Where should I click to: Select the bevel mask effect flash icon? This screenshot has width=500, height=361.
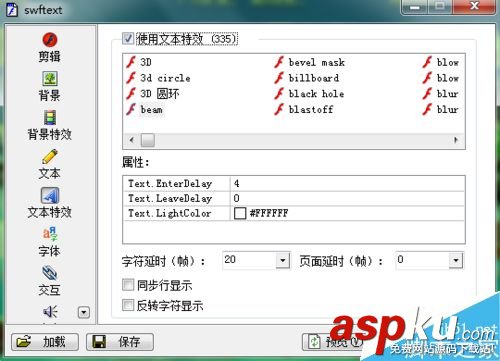pyautogui.click(x=279, y=62)
